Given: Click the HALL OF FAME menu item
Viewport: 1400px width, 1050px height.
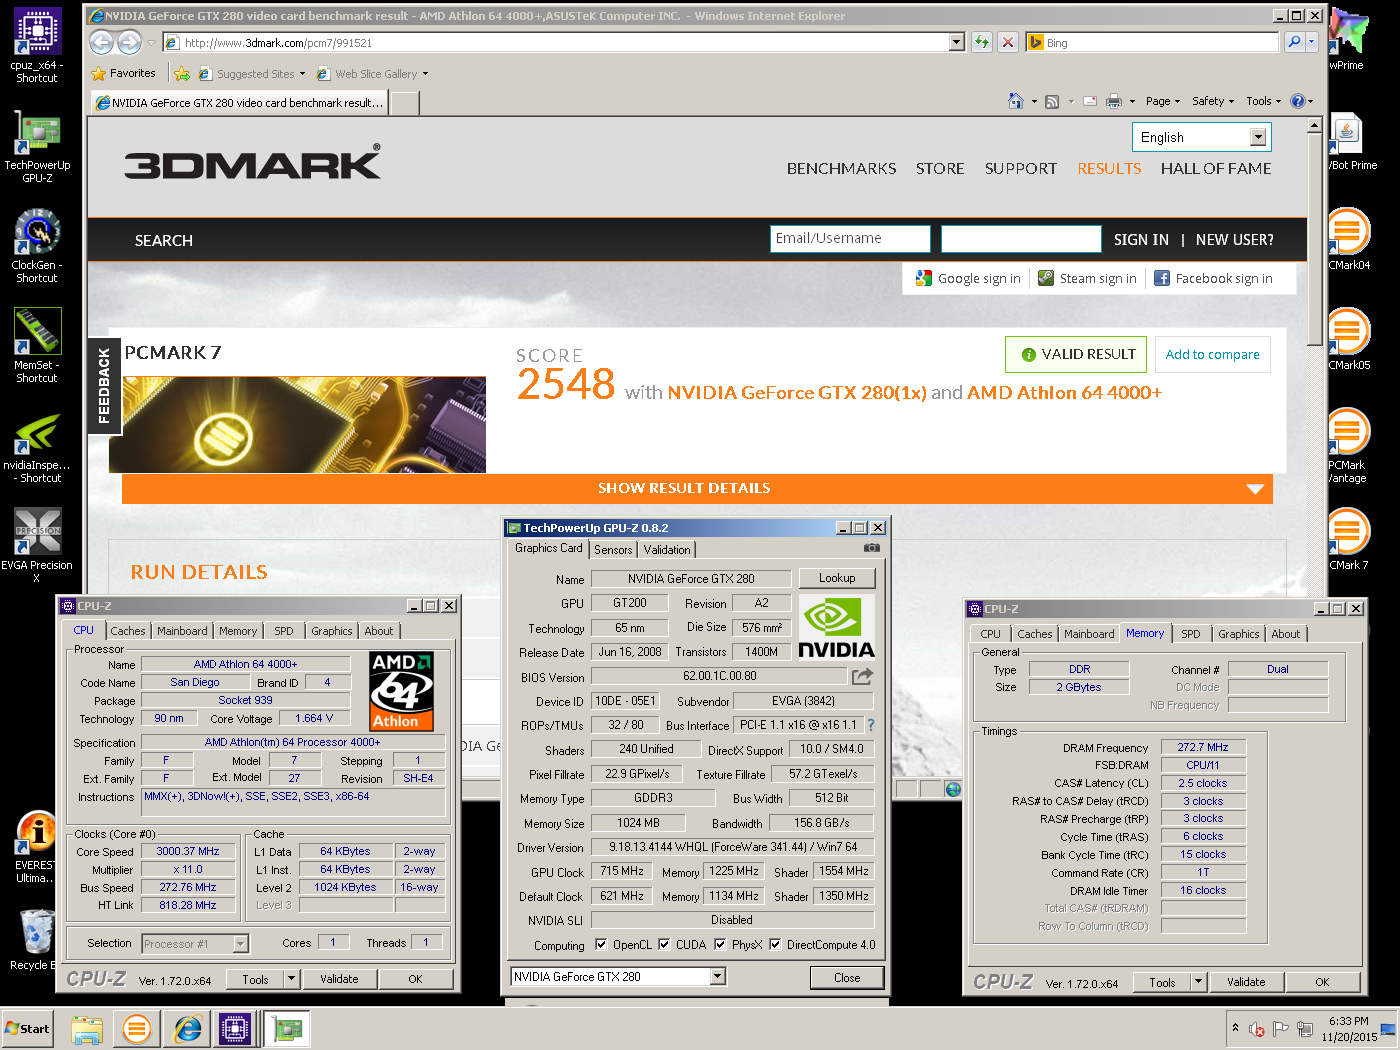Looking at the screenshot, I should [x=1216, y=169].
